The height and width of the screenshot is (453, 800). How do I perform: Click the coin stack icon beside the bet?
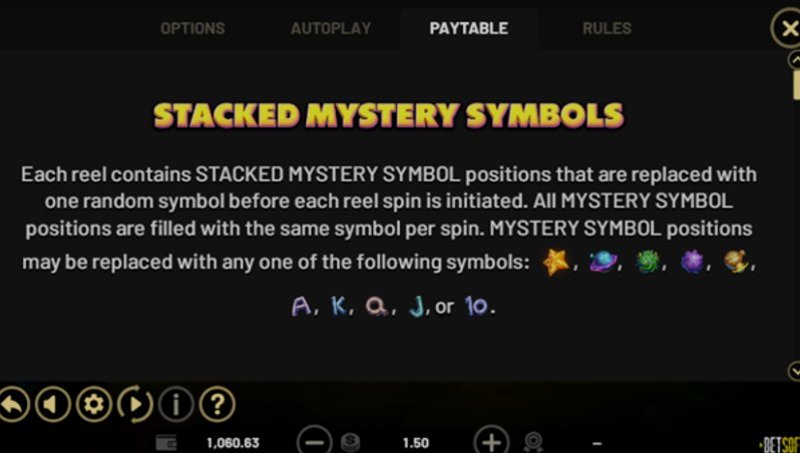coord(351,442)
